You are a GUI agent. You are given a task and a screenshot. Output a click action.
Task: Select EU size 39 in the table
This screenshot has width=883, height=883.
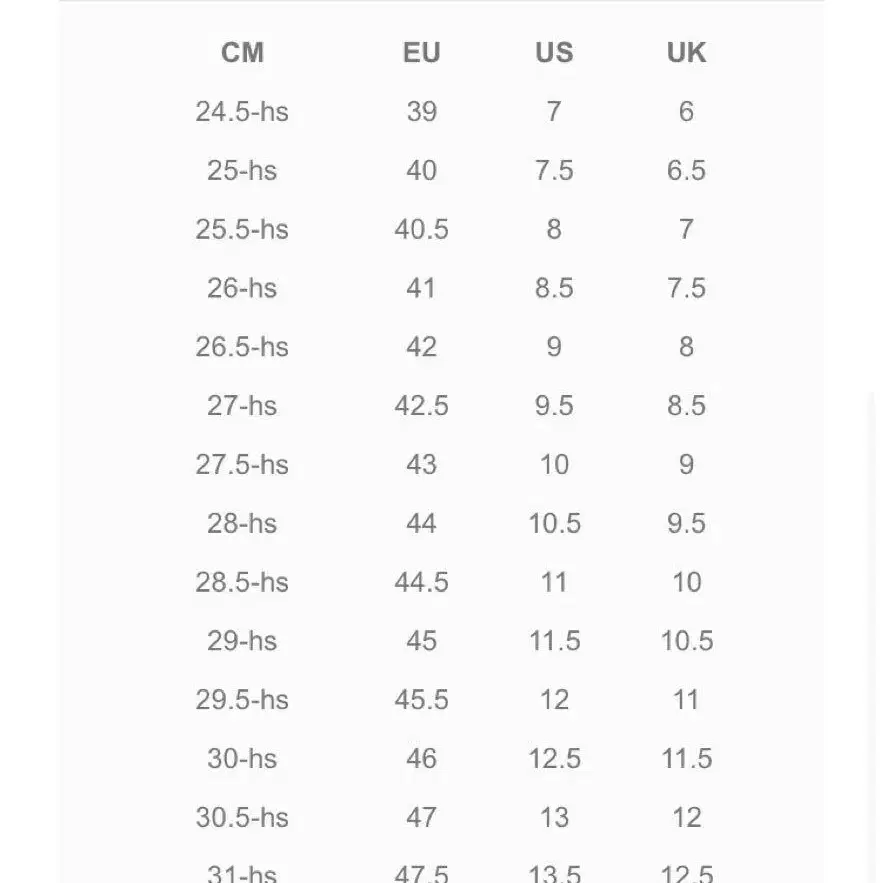[421, 112]
